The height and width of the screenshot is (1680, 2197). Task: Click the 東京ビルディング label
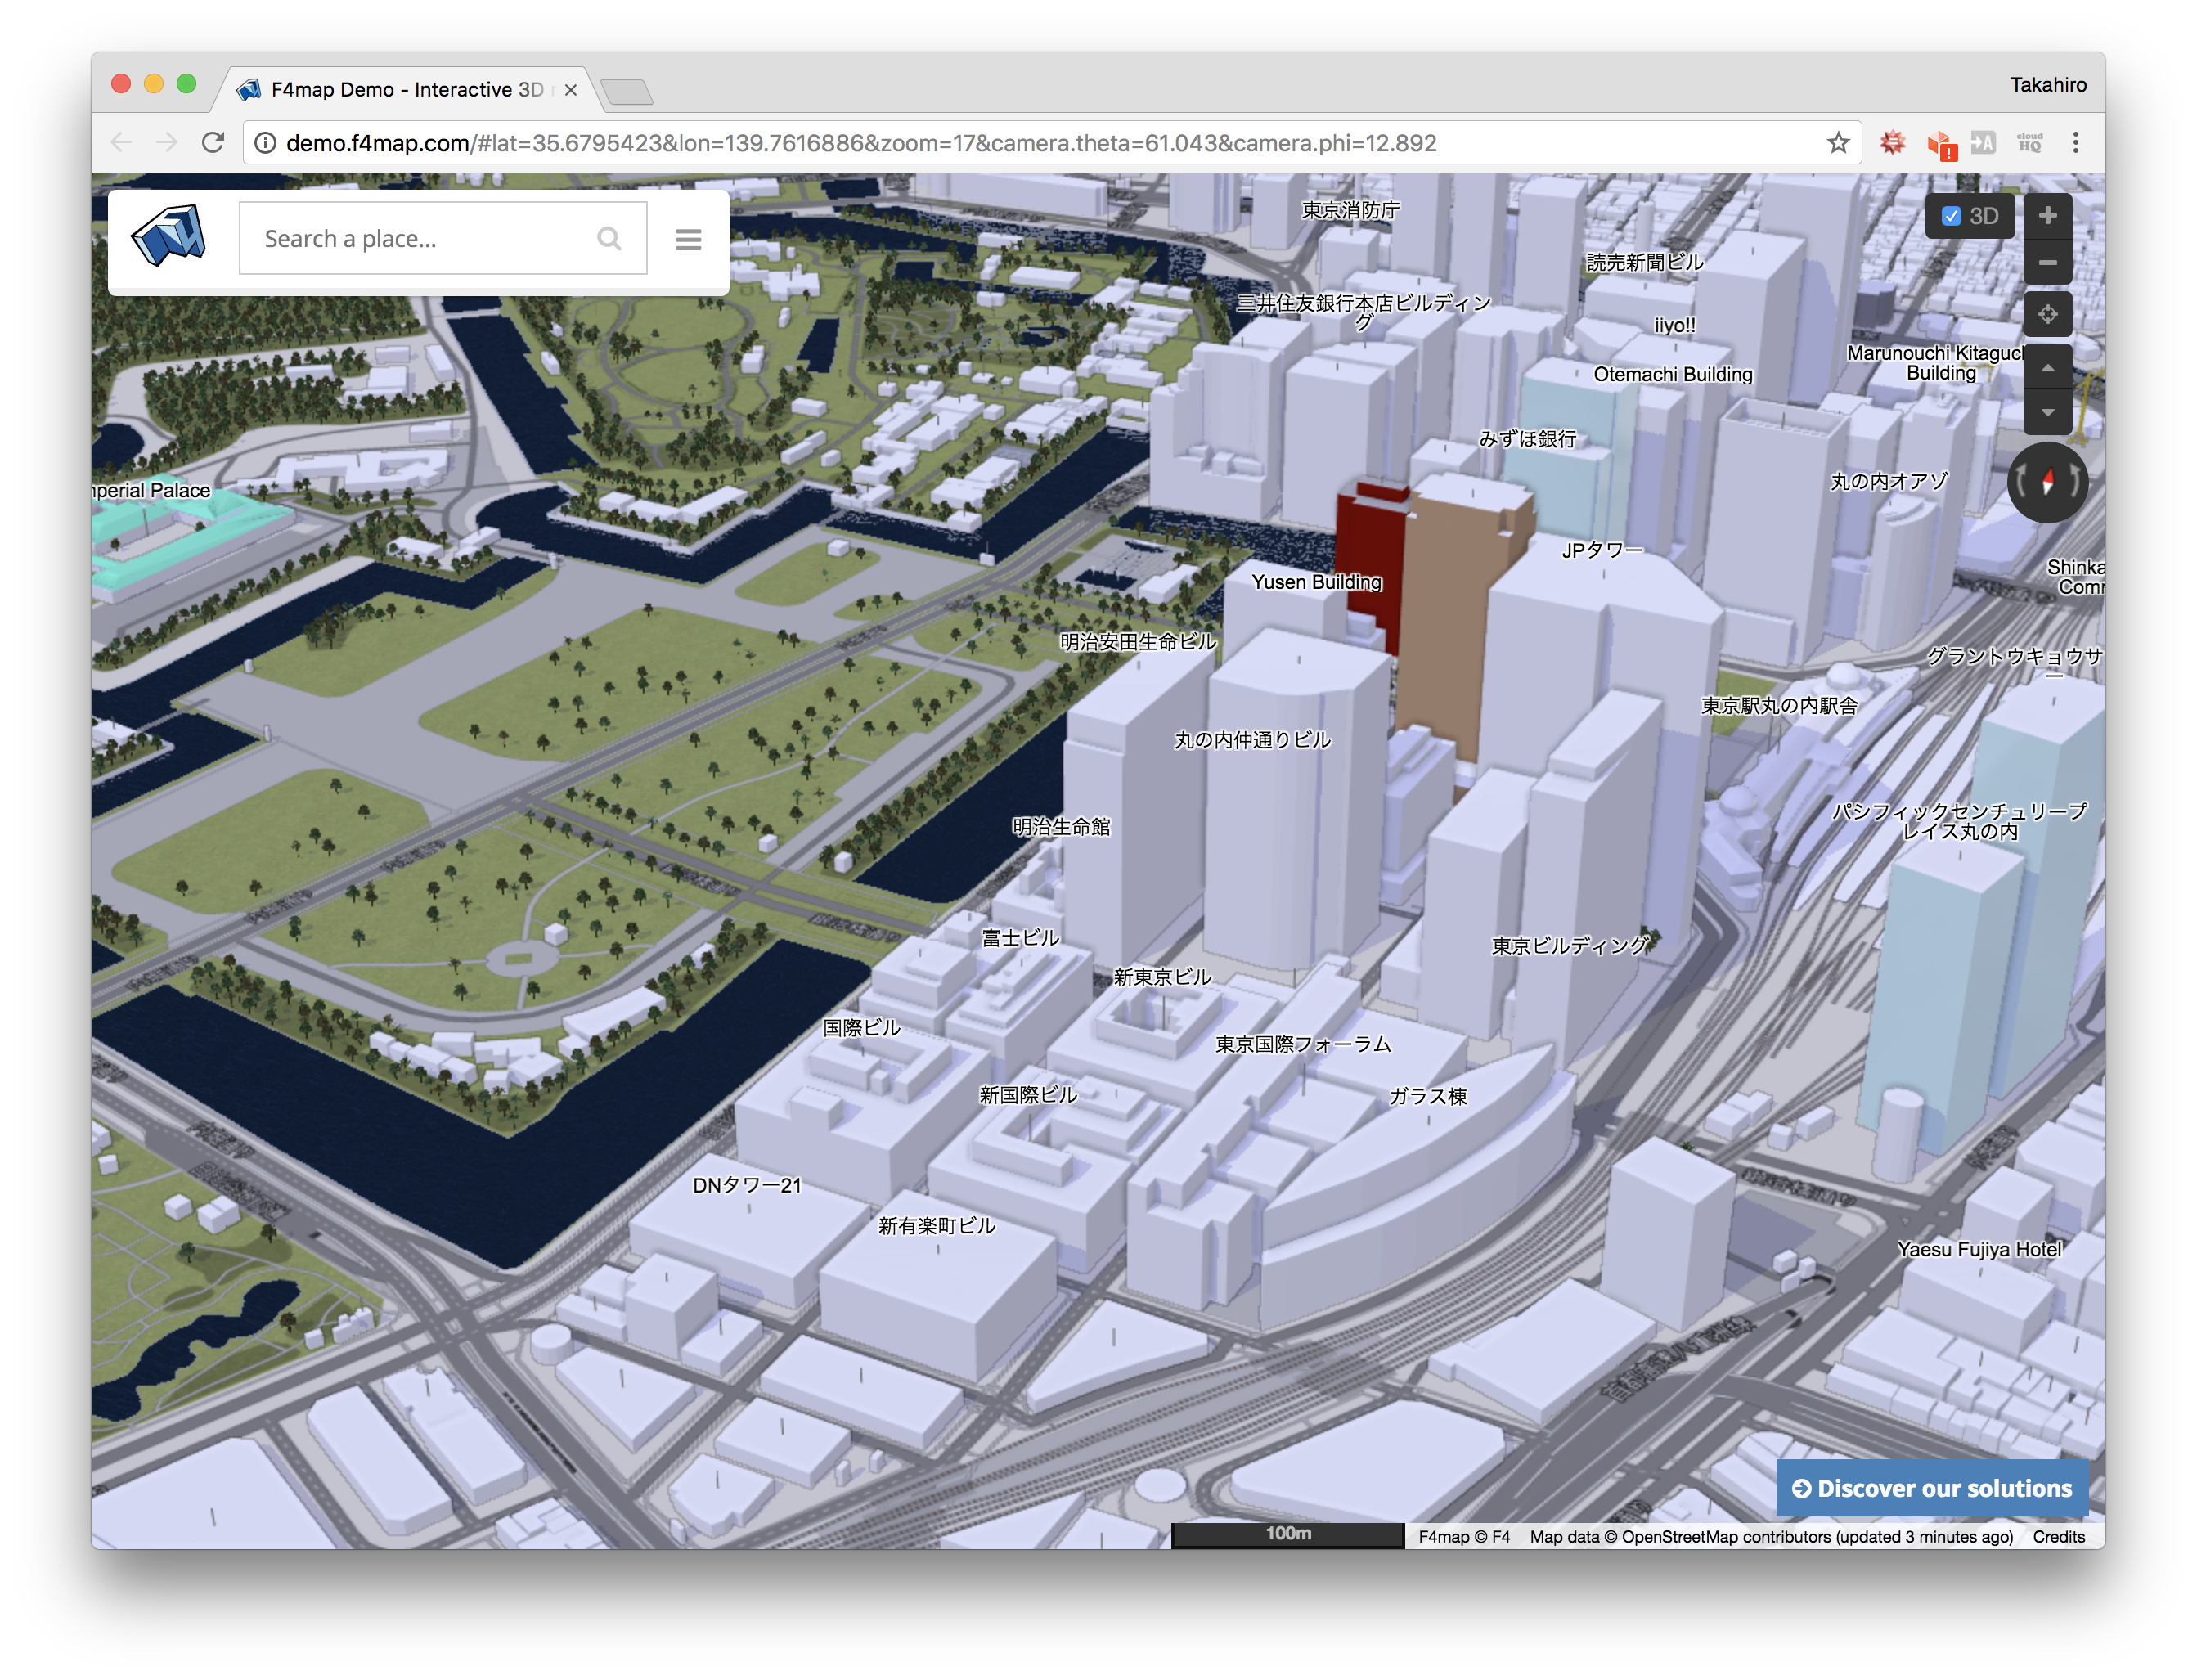[x=1569, y=946]
